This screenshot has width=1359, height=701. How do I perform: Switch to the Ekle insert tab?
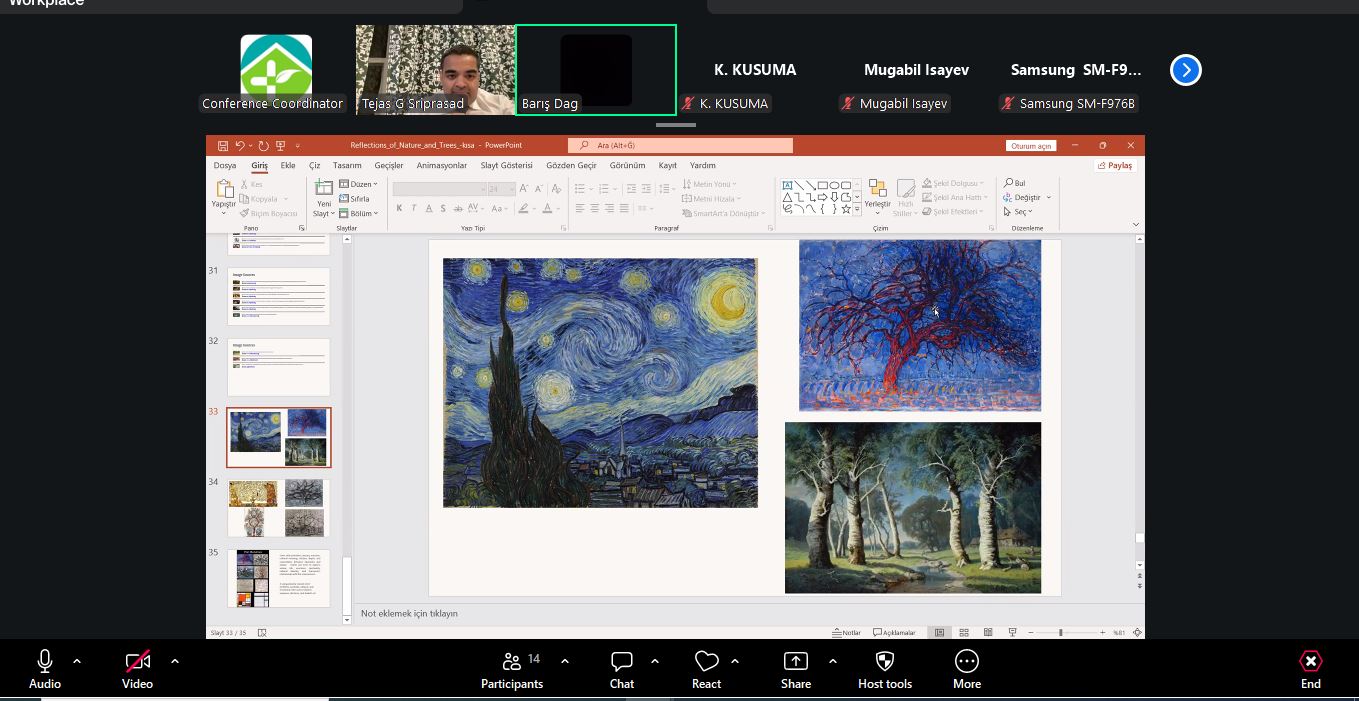tap(288, 165)
